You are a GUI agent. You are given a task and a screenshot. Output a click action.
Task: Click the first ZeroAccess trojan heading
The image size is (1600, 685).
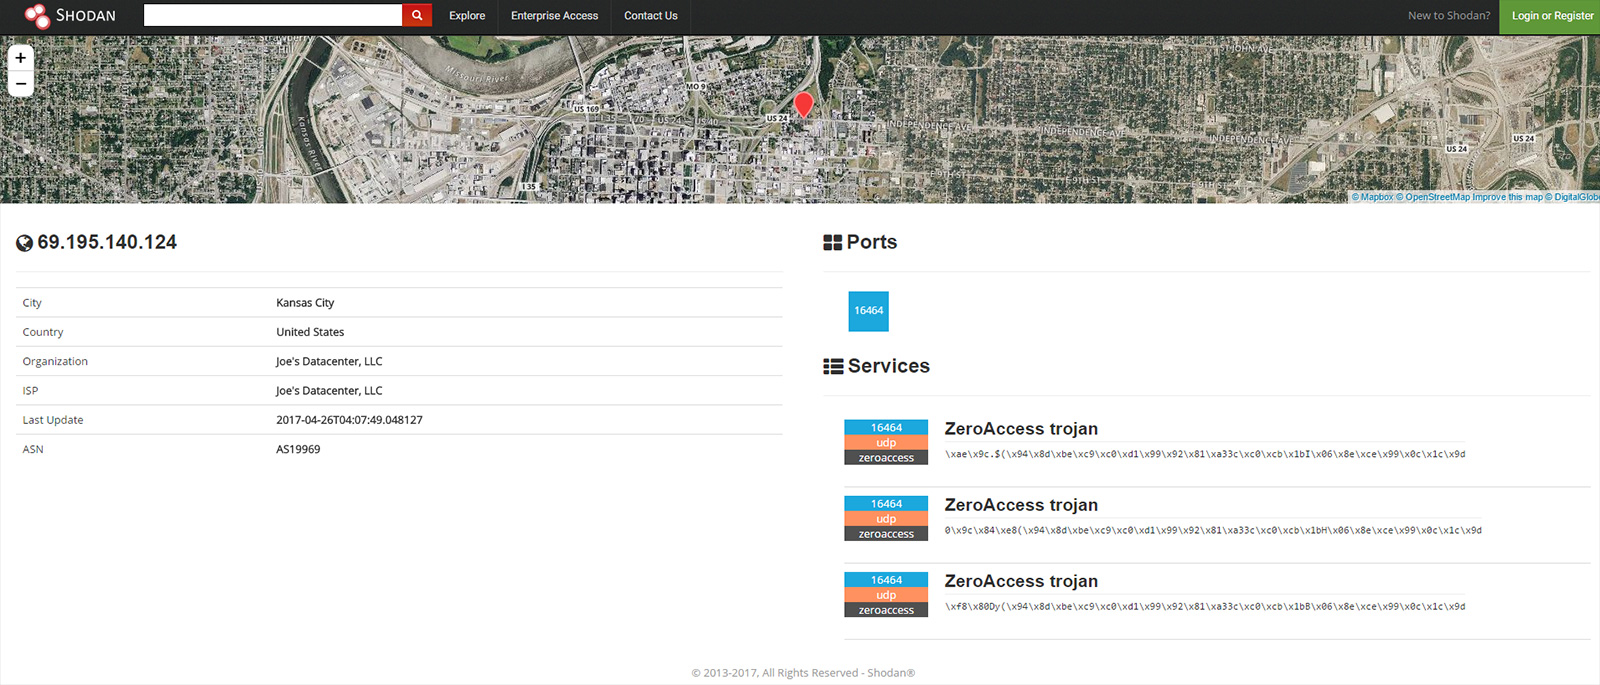tap(1021, 429)
